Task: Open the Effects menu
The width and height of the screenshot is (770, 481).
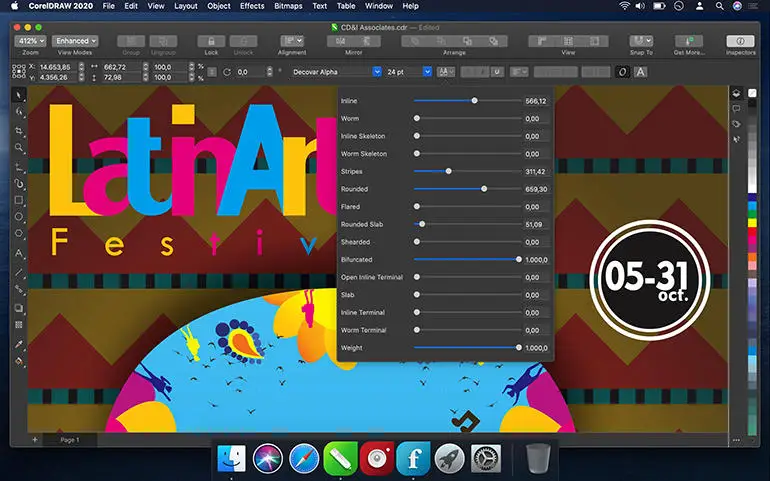Action: pos(252,6)
